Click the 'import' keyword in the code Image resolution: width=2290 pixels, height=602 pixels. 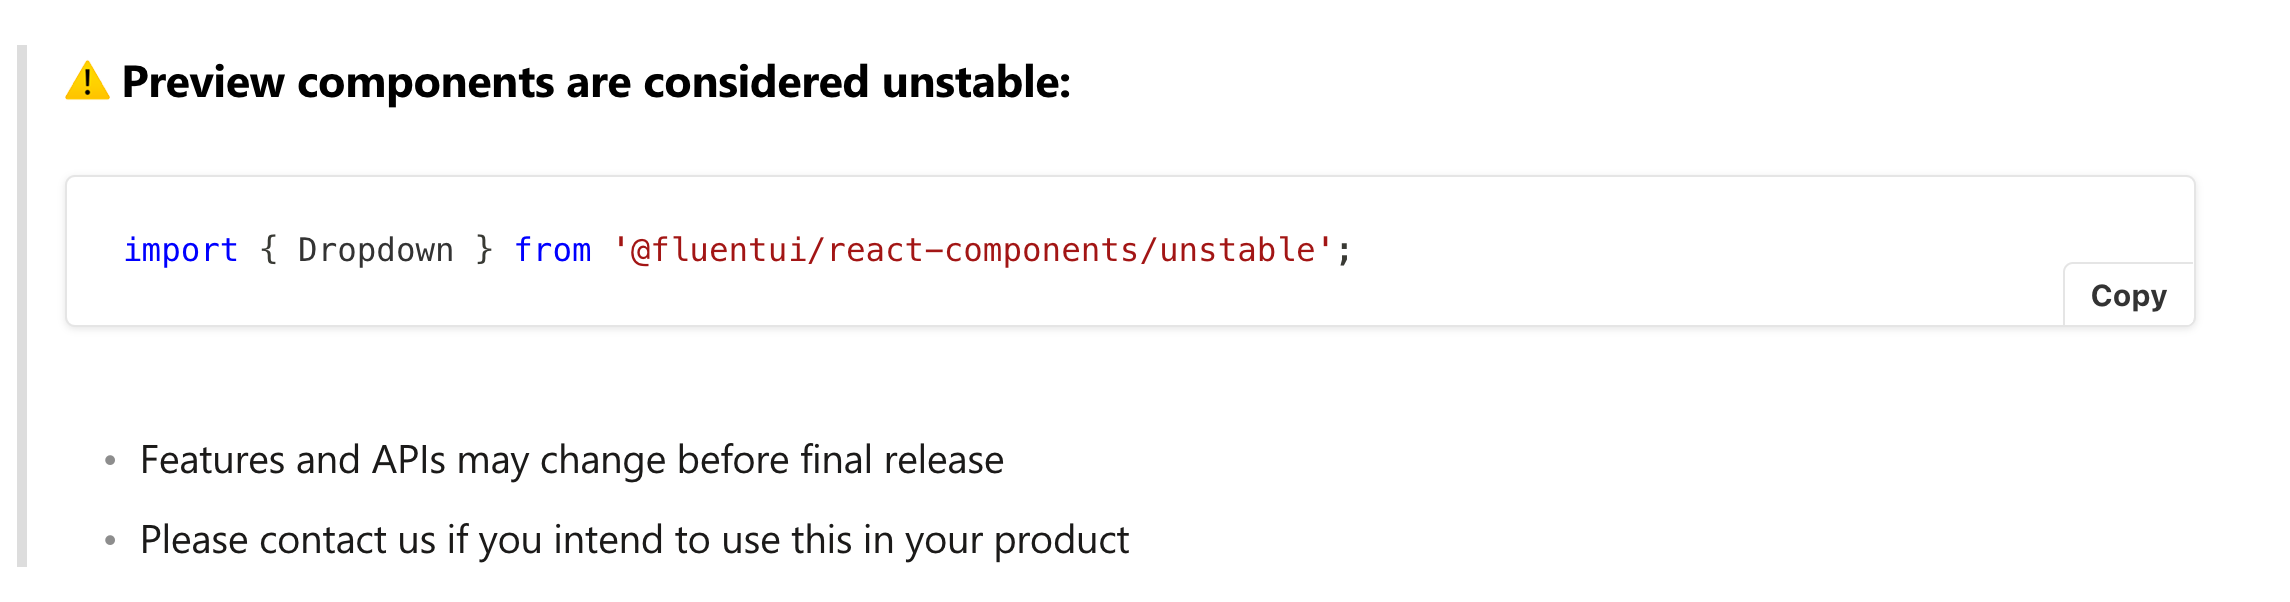(x=181, y=250)
